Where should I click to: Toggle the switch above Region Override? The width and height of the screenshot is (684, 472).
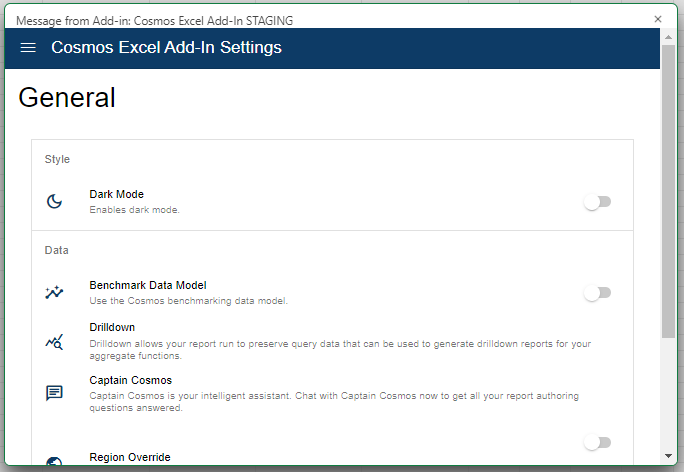pyautogui.click(x=598, y=443)
